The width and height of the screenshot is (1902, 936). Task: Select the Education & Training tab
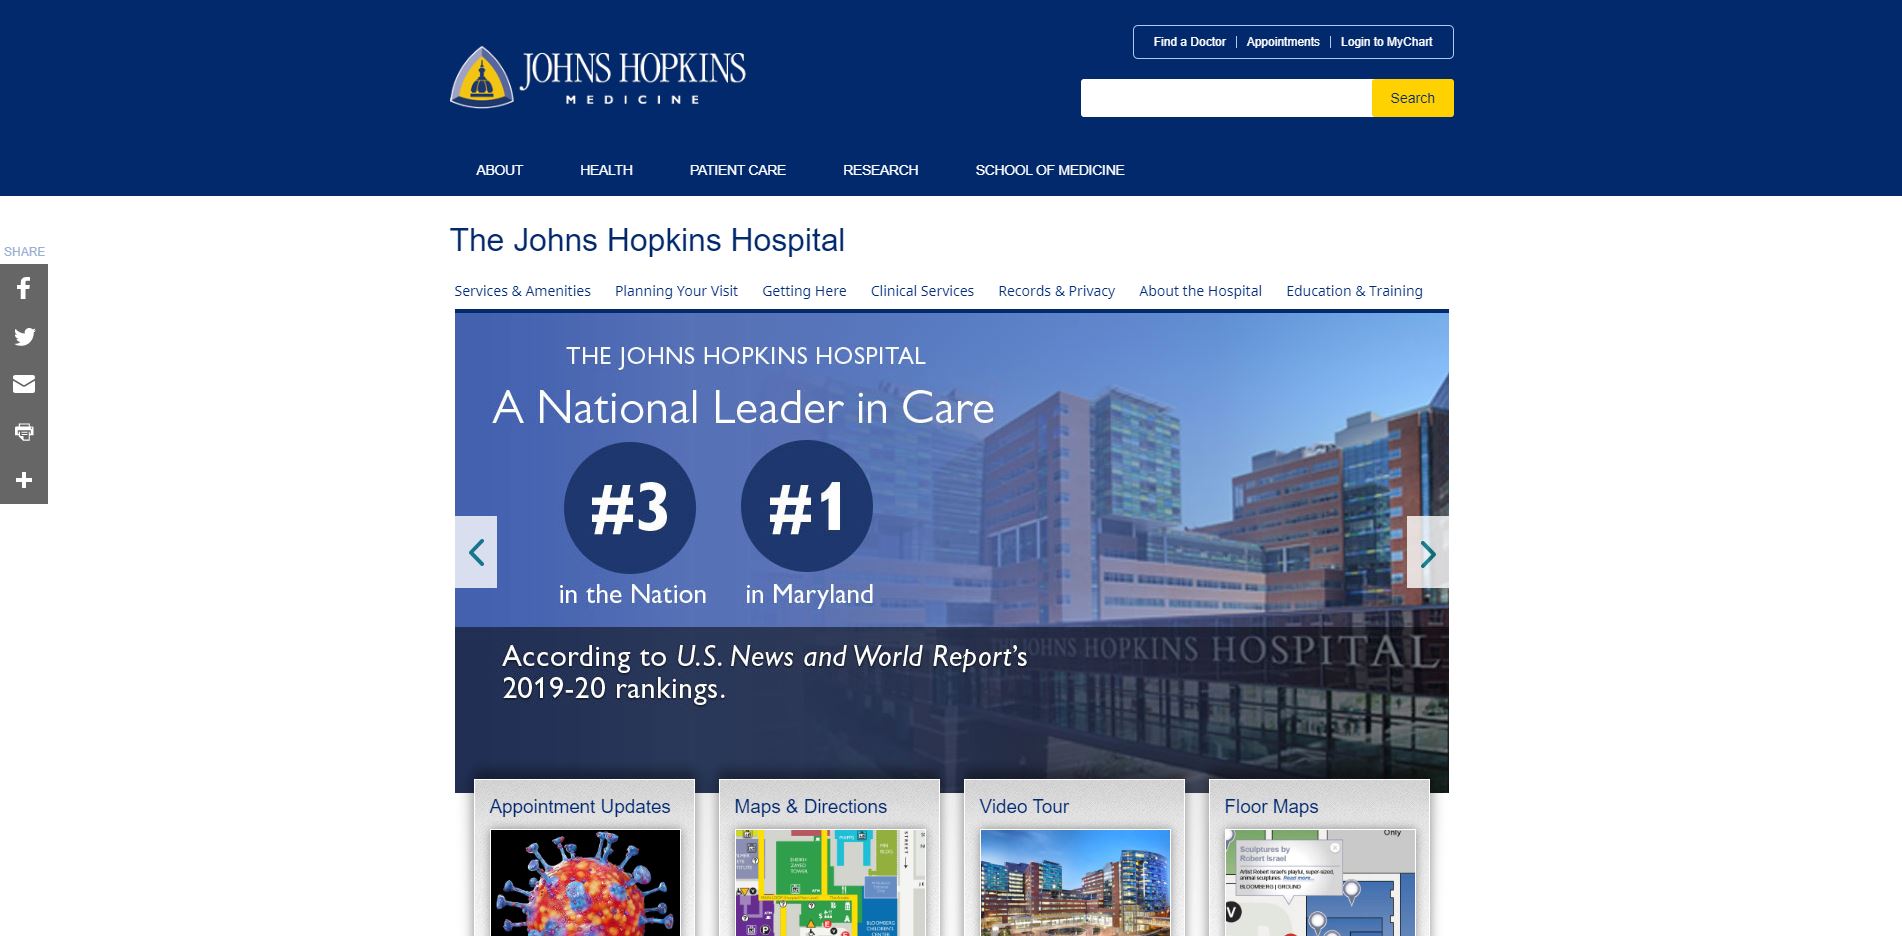click(1354, 291)
